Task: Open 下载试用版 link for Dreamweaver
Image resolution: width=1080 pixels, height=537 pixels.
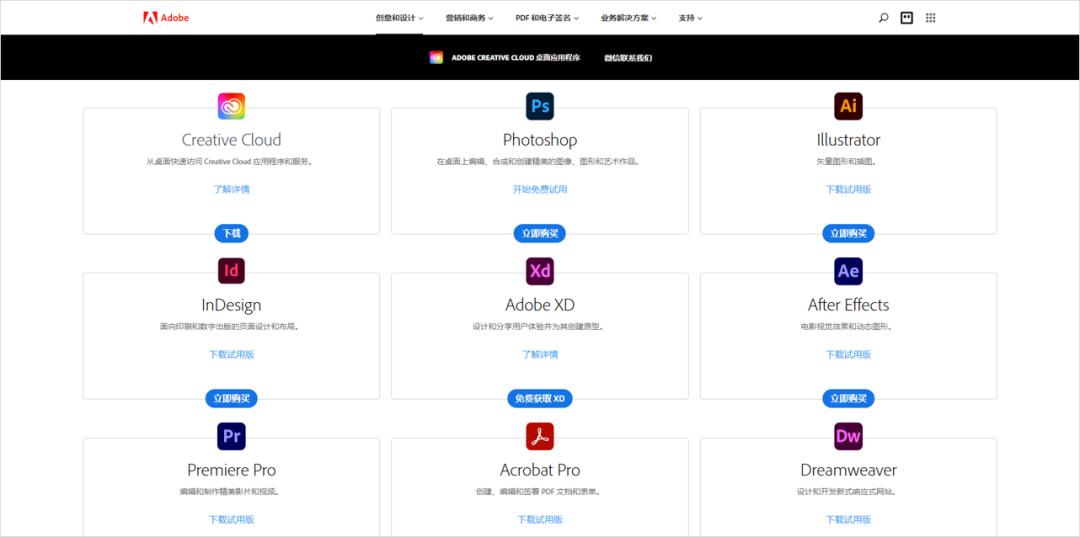Action: click(x=849, y=519)
